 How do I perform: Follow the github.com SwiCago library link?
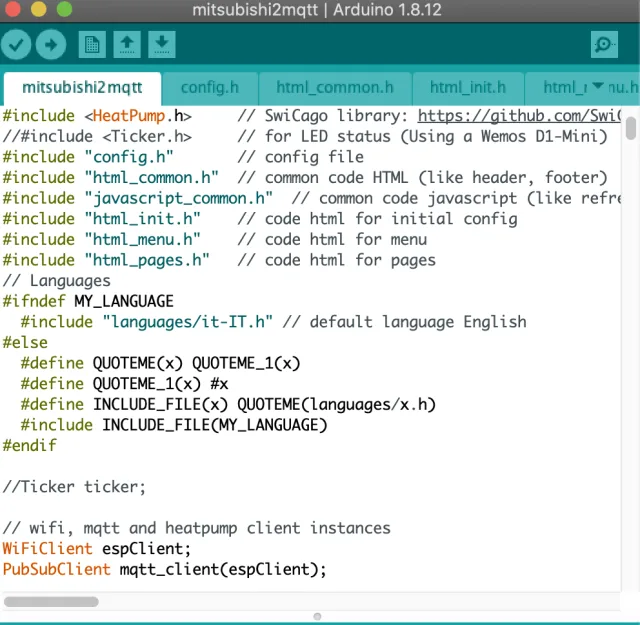point(520,116)
